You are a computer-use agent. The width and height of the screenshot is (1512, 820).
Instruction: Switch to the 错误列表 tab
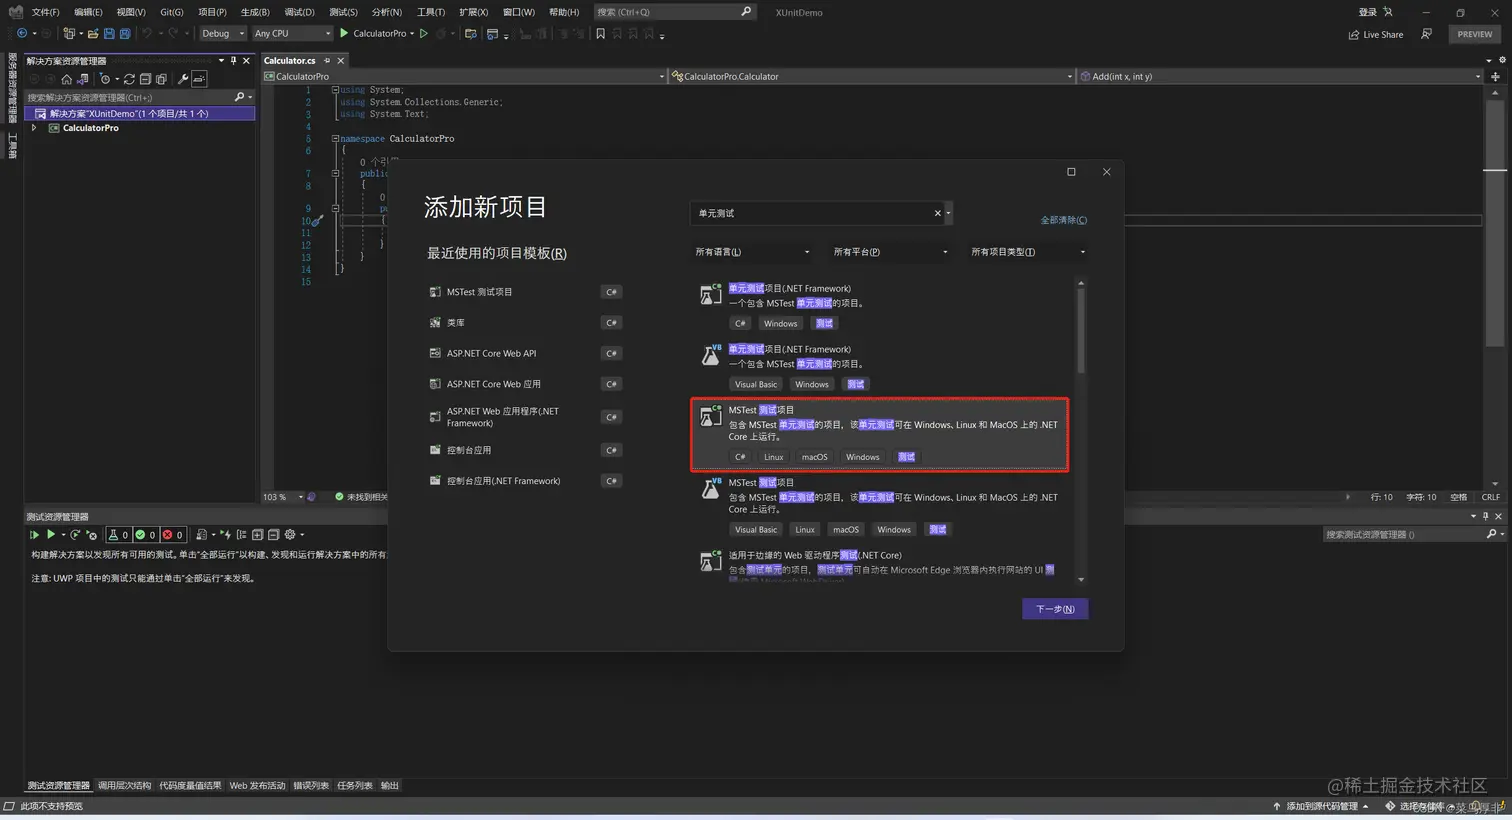(x=313, y=785)
